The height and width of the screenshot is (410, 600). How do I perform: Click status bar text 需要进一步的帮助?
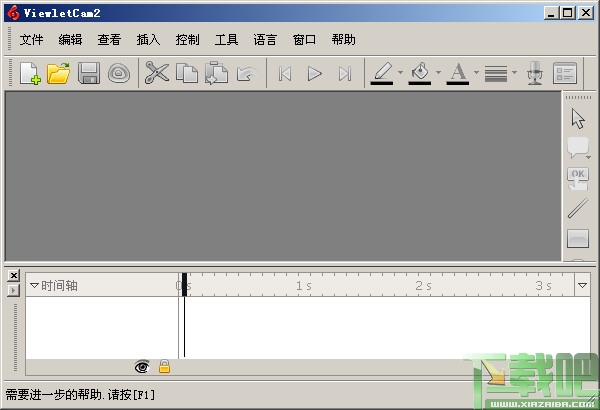pyautogui.click(x=53, y=395)
